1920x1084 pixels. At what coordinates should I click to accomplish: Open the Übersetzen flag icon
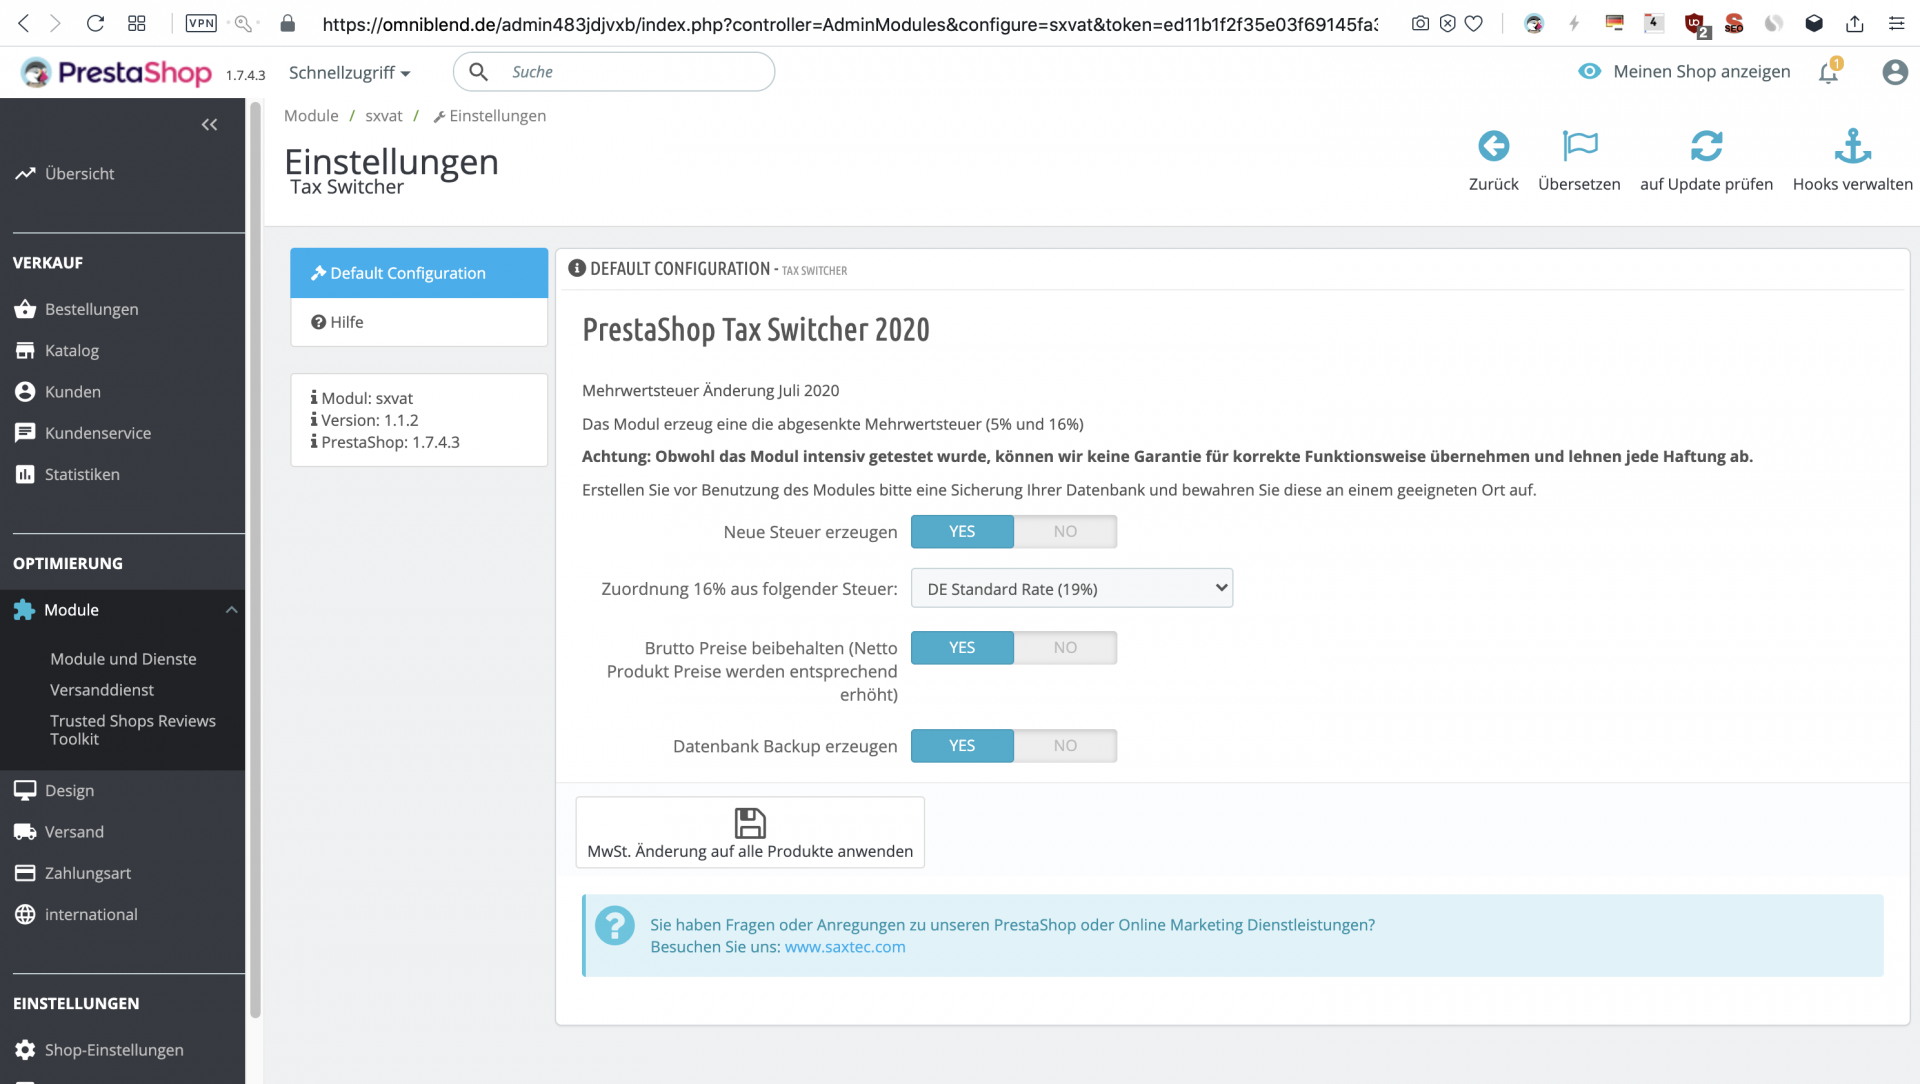coord(1579,147)
